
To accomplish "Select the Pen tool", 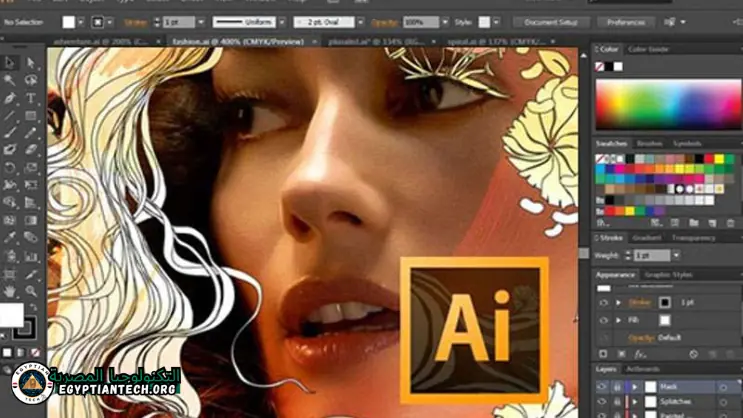I will [x=9, y=98].
